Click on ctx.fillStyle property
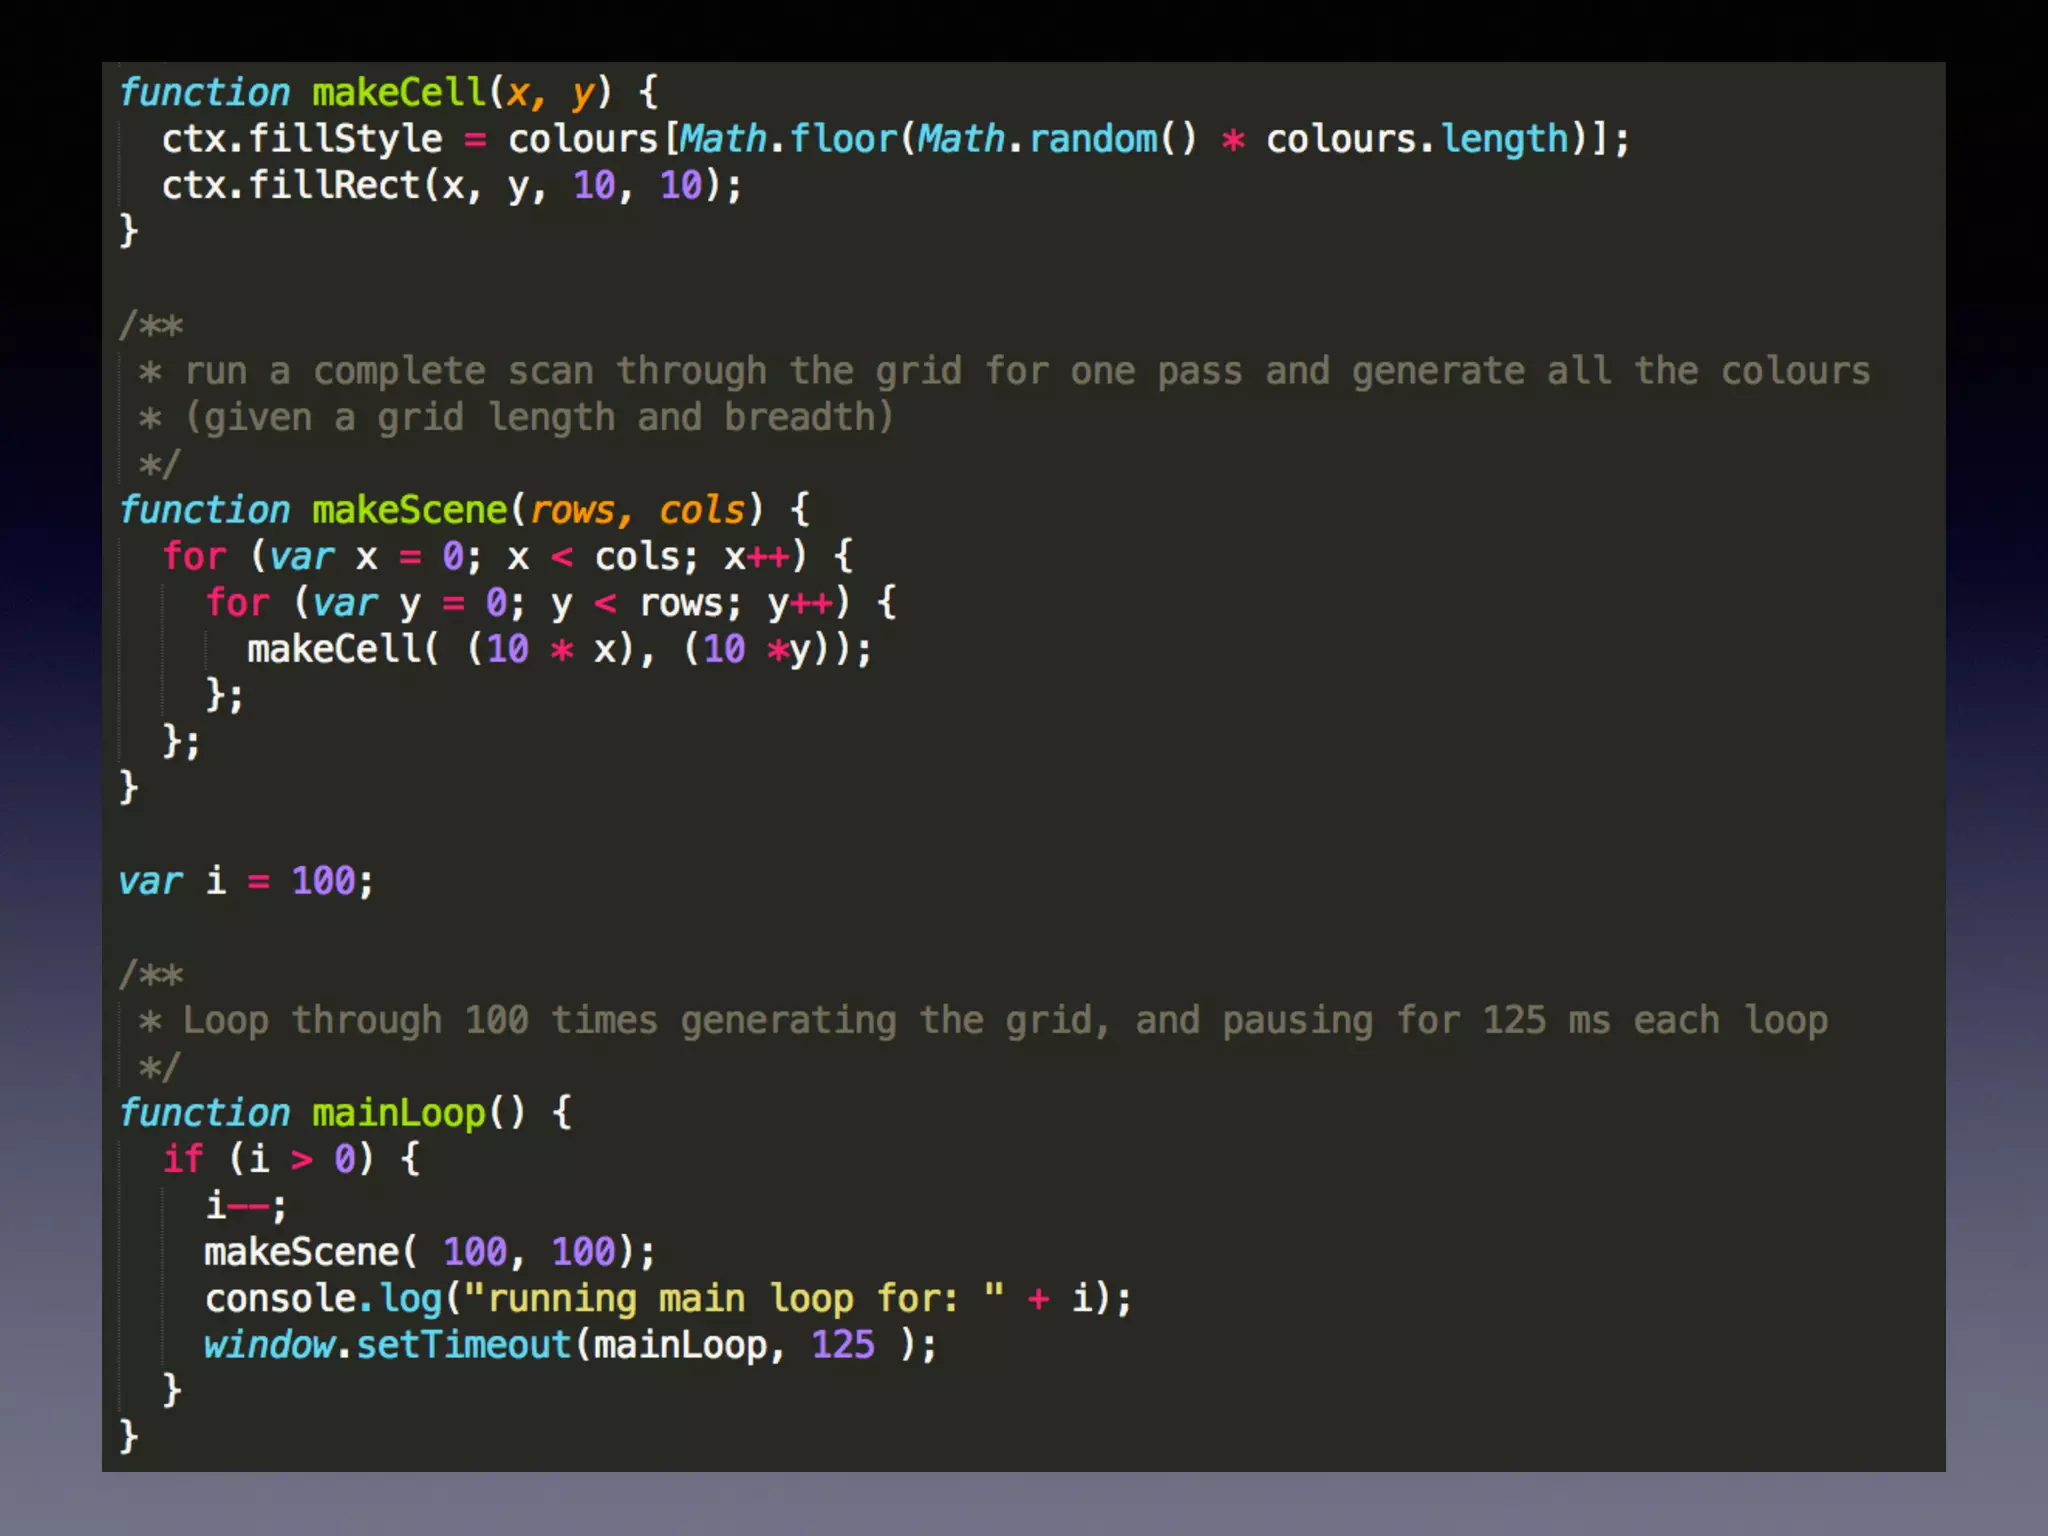 (x=301, y=139)
